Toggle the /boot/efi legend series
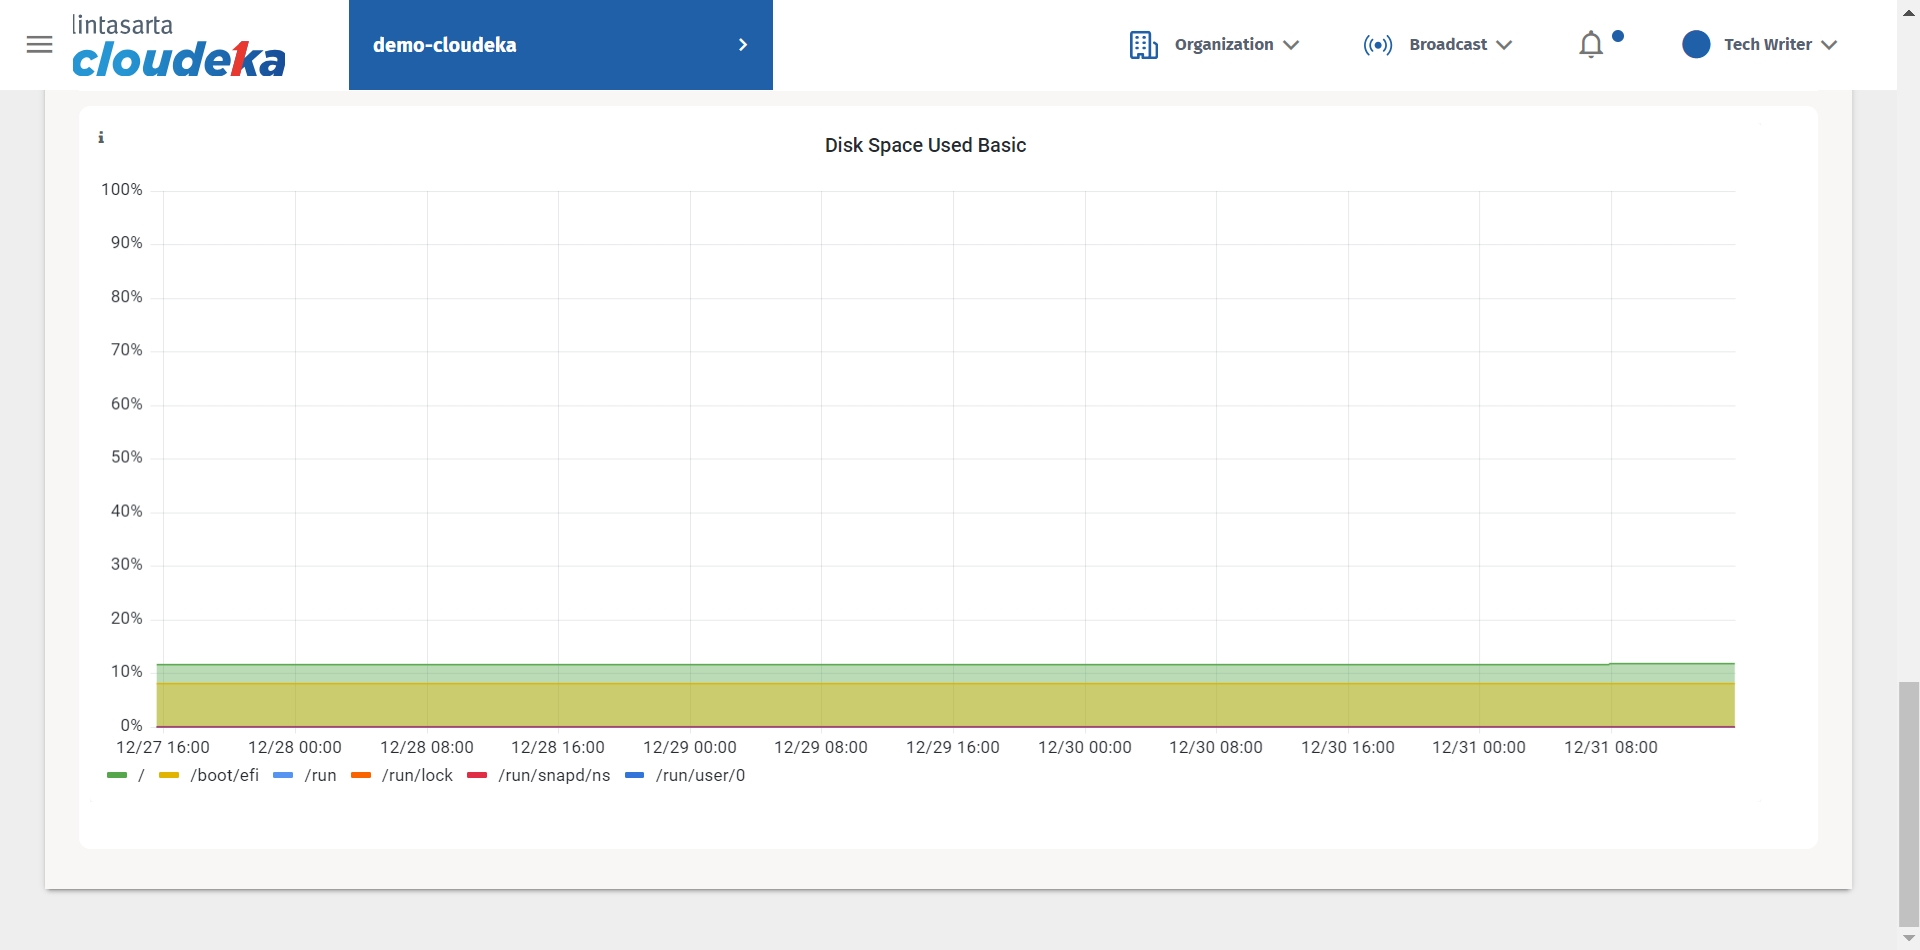 [x=223, y=775]
